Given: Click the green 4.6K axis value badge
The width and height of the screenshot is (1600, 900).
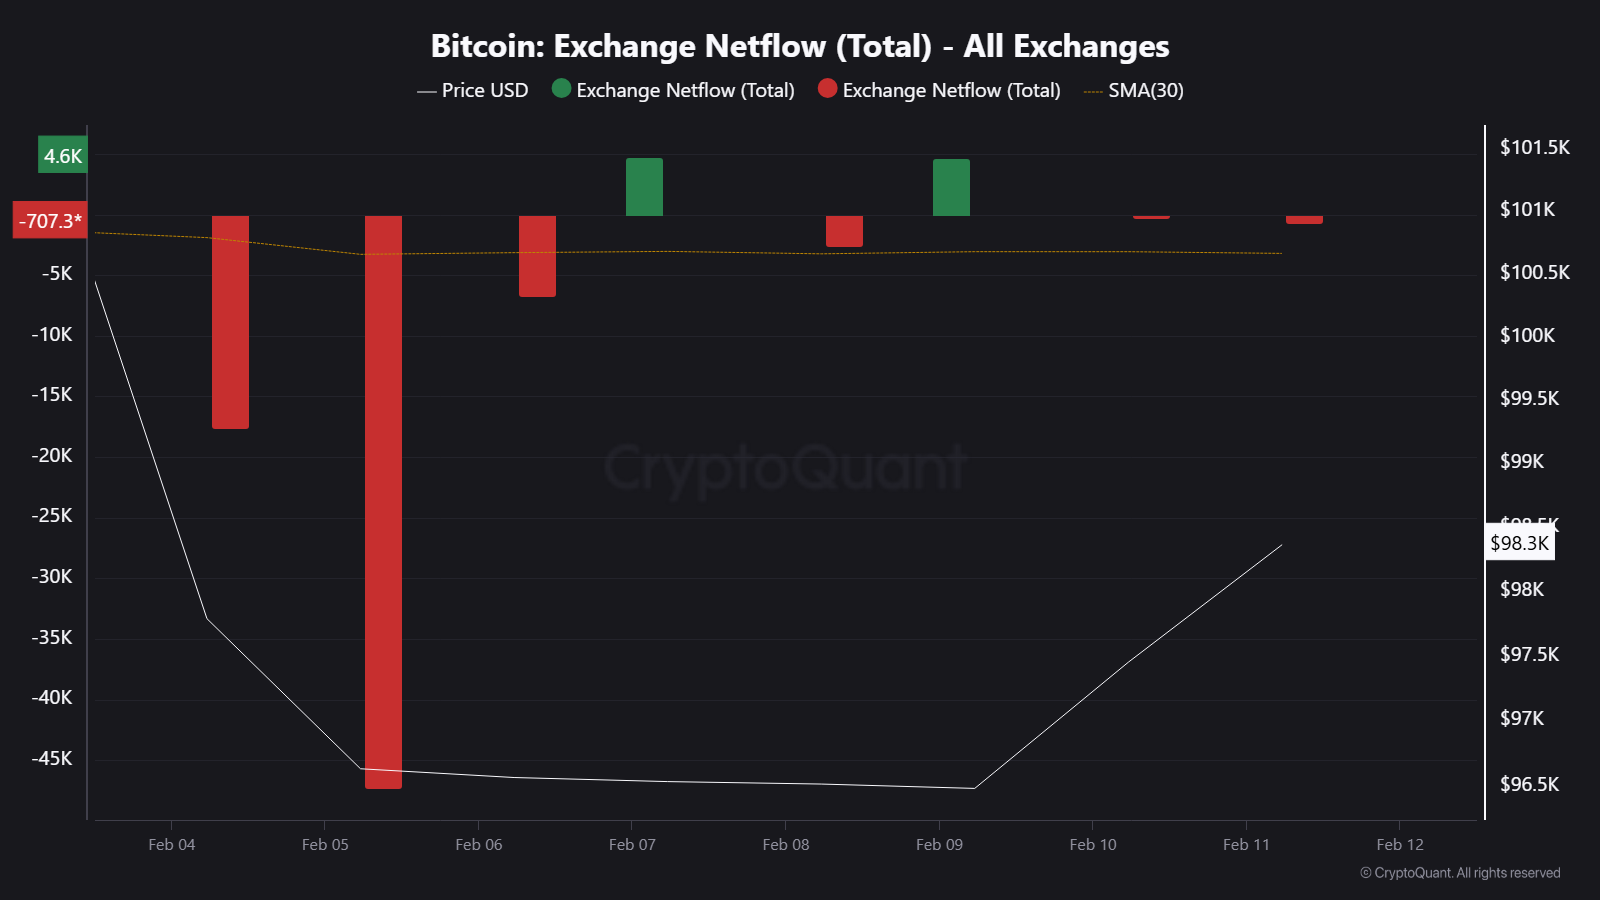Looking at the screenshot, I should 62,155.
